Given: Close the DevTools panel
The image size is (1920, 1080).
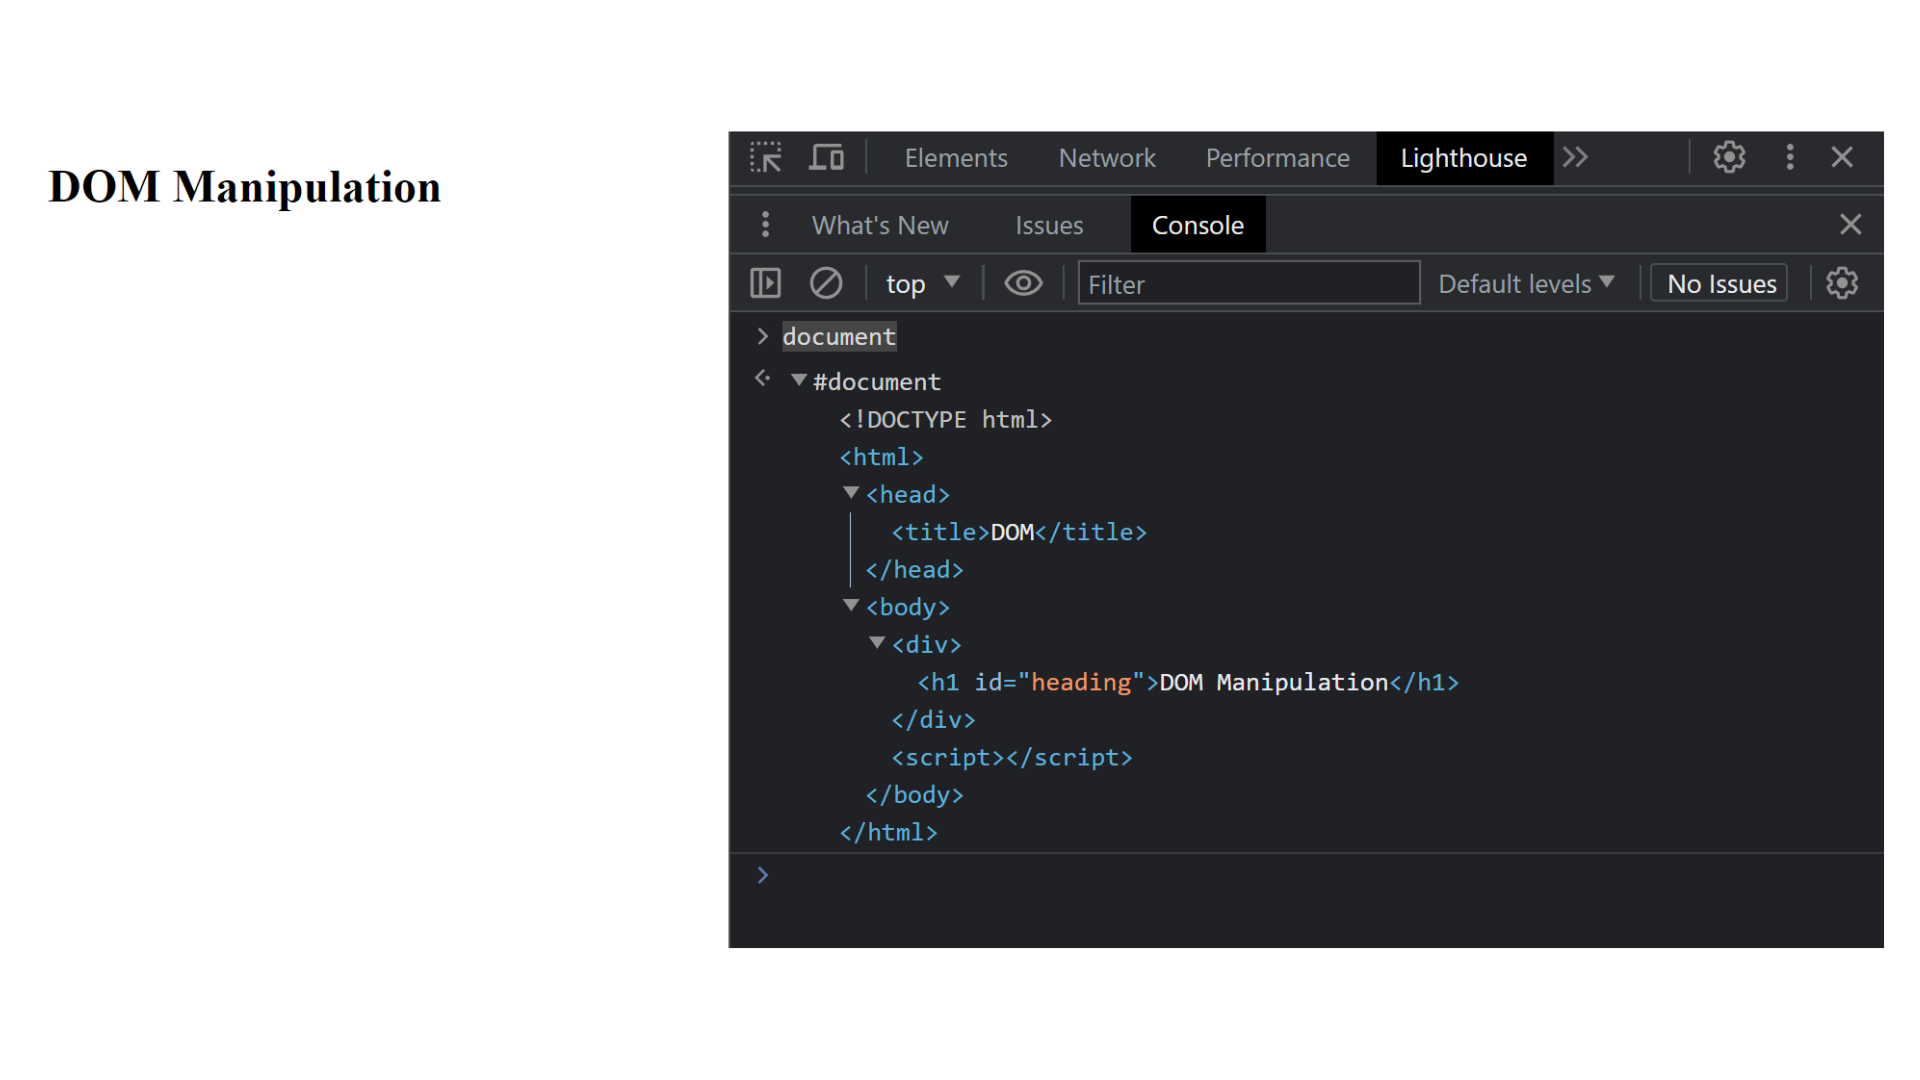Looking at the screenshot, I should click(1842, 157).
